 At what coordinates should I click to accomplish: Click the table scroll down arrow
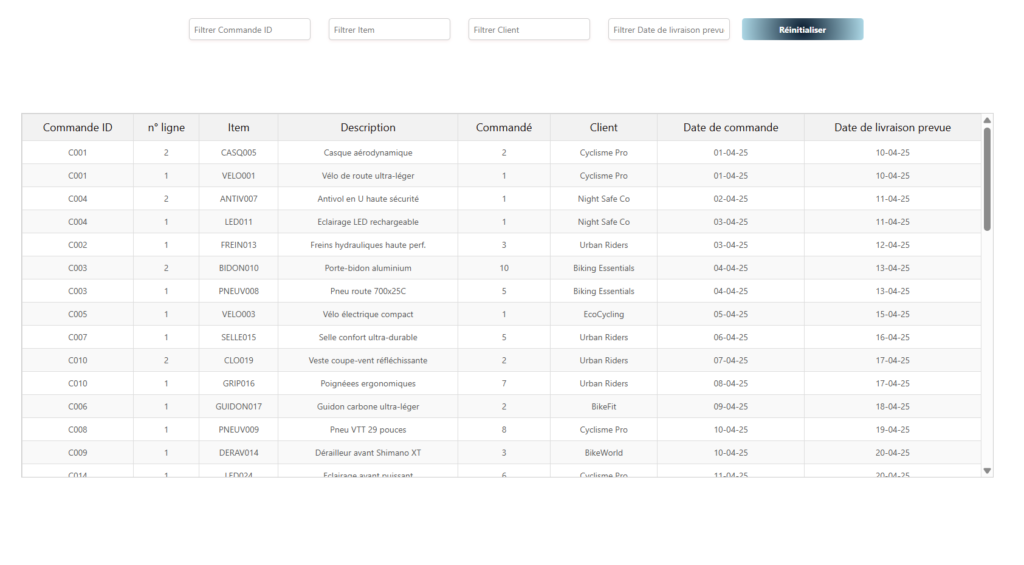(987, 470)
